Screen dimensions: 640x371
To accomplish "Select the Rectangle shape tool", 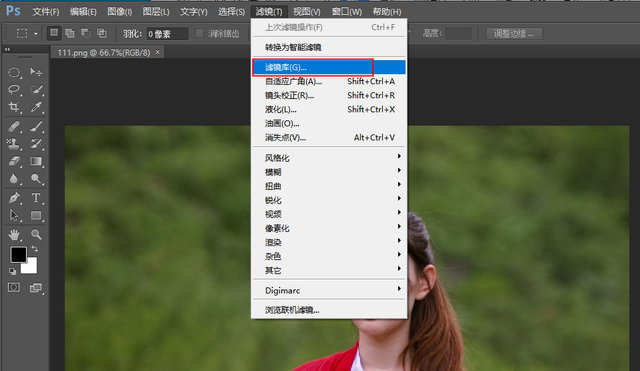I will 36,215.
